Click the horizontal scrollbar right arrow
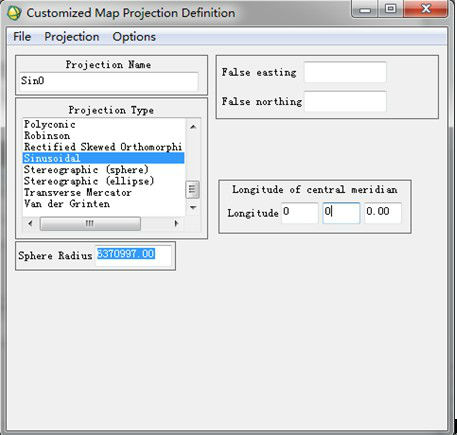 point(176,223)
